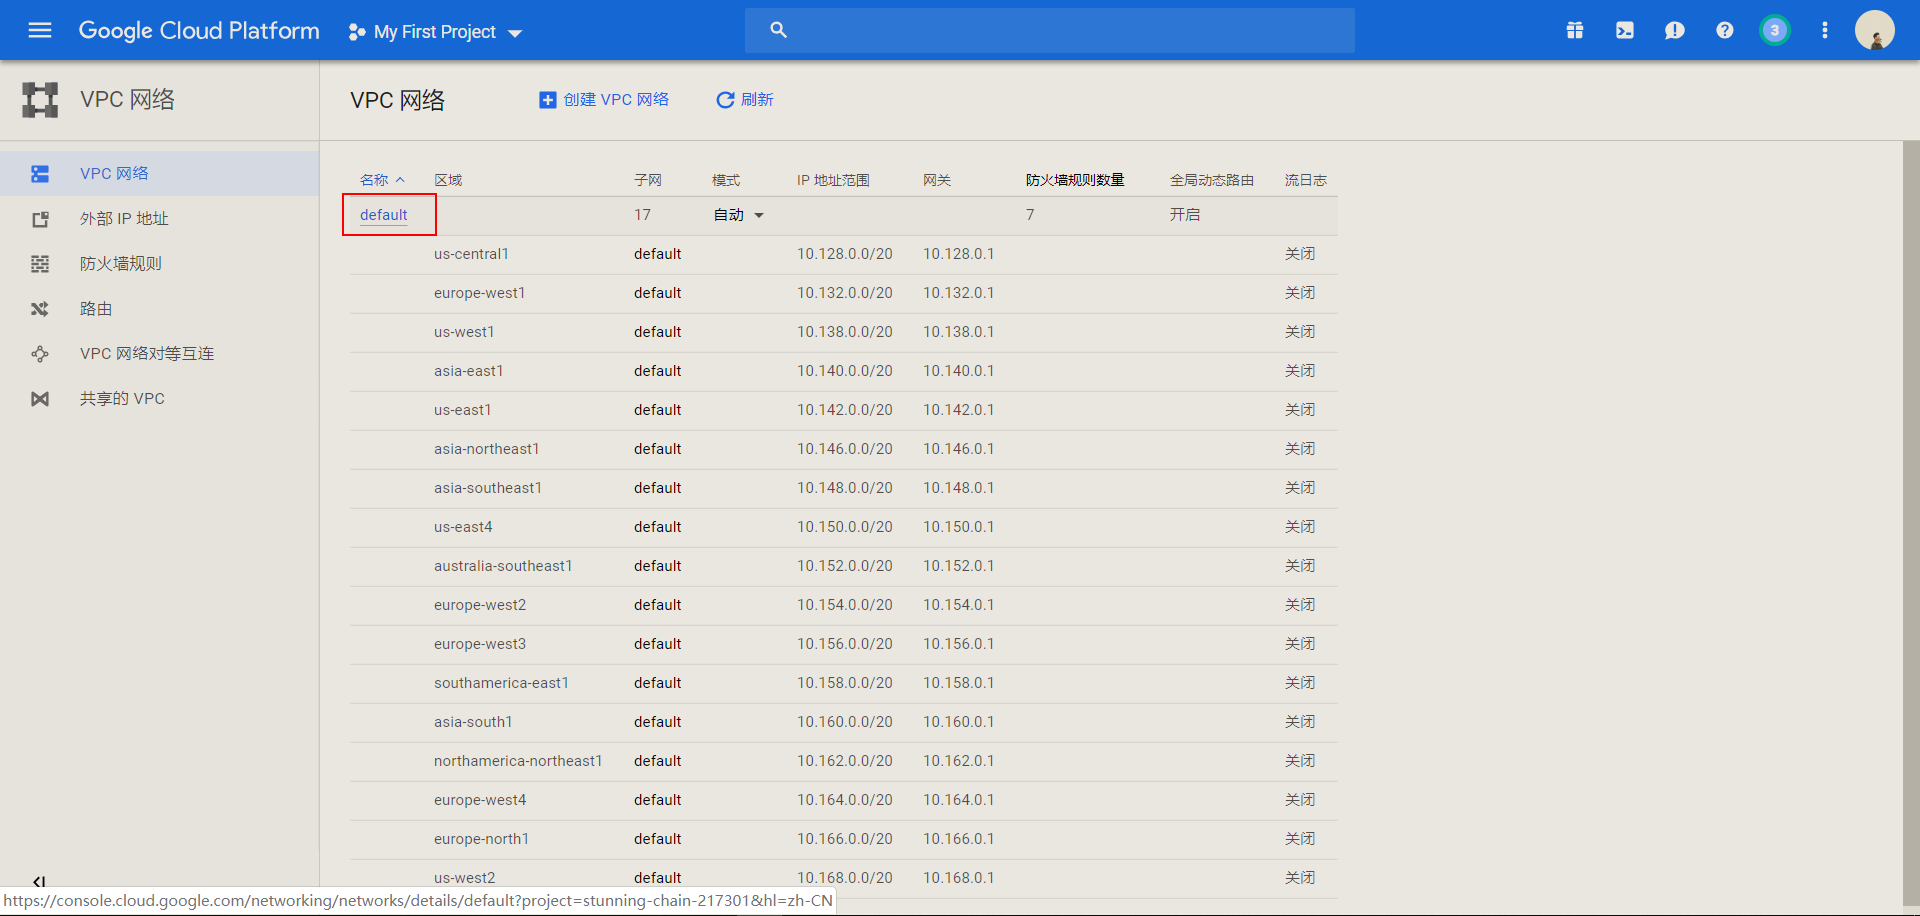Click region australia-southeast1 cell

[503, 566]
